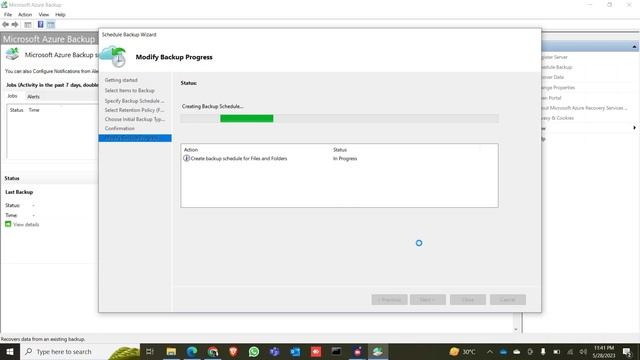Switch to the Jobs tab
Screen dimensions: 640x360
[x=13, y=96]
